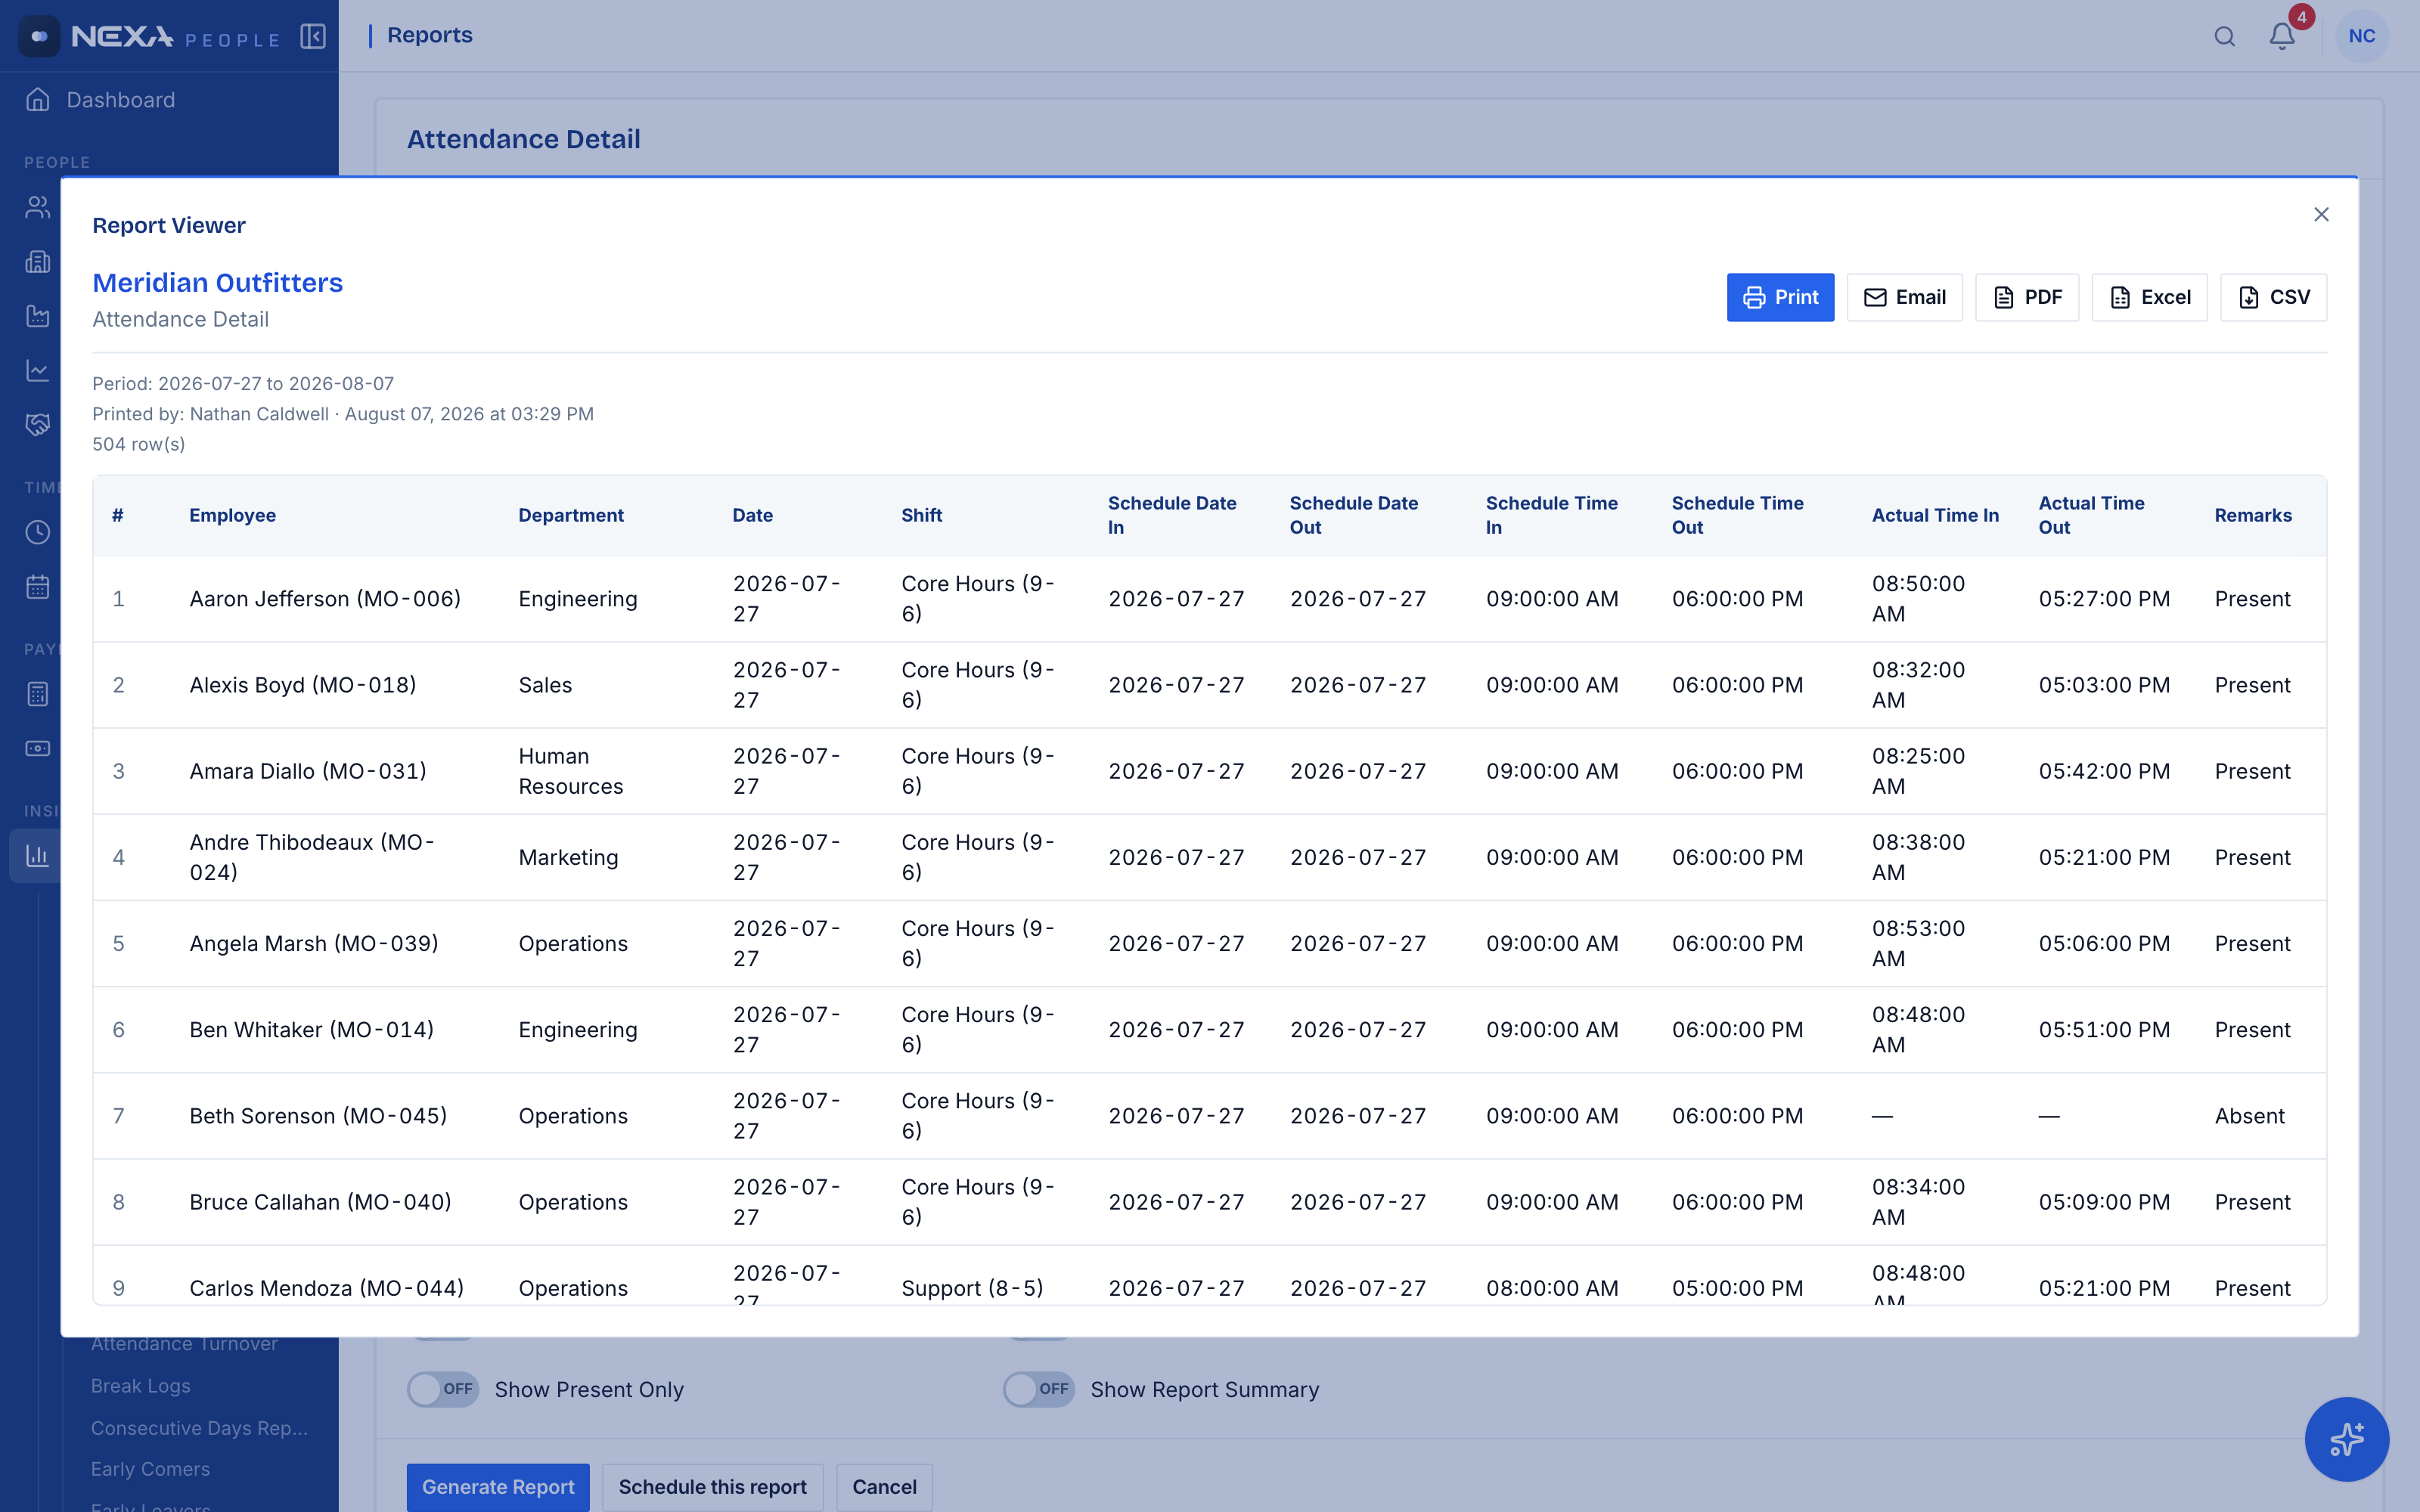Click the Actual Time In header
The image size is (2420, 1512).
(1935, 515)
